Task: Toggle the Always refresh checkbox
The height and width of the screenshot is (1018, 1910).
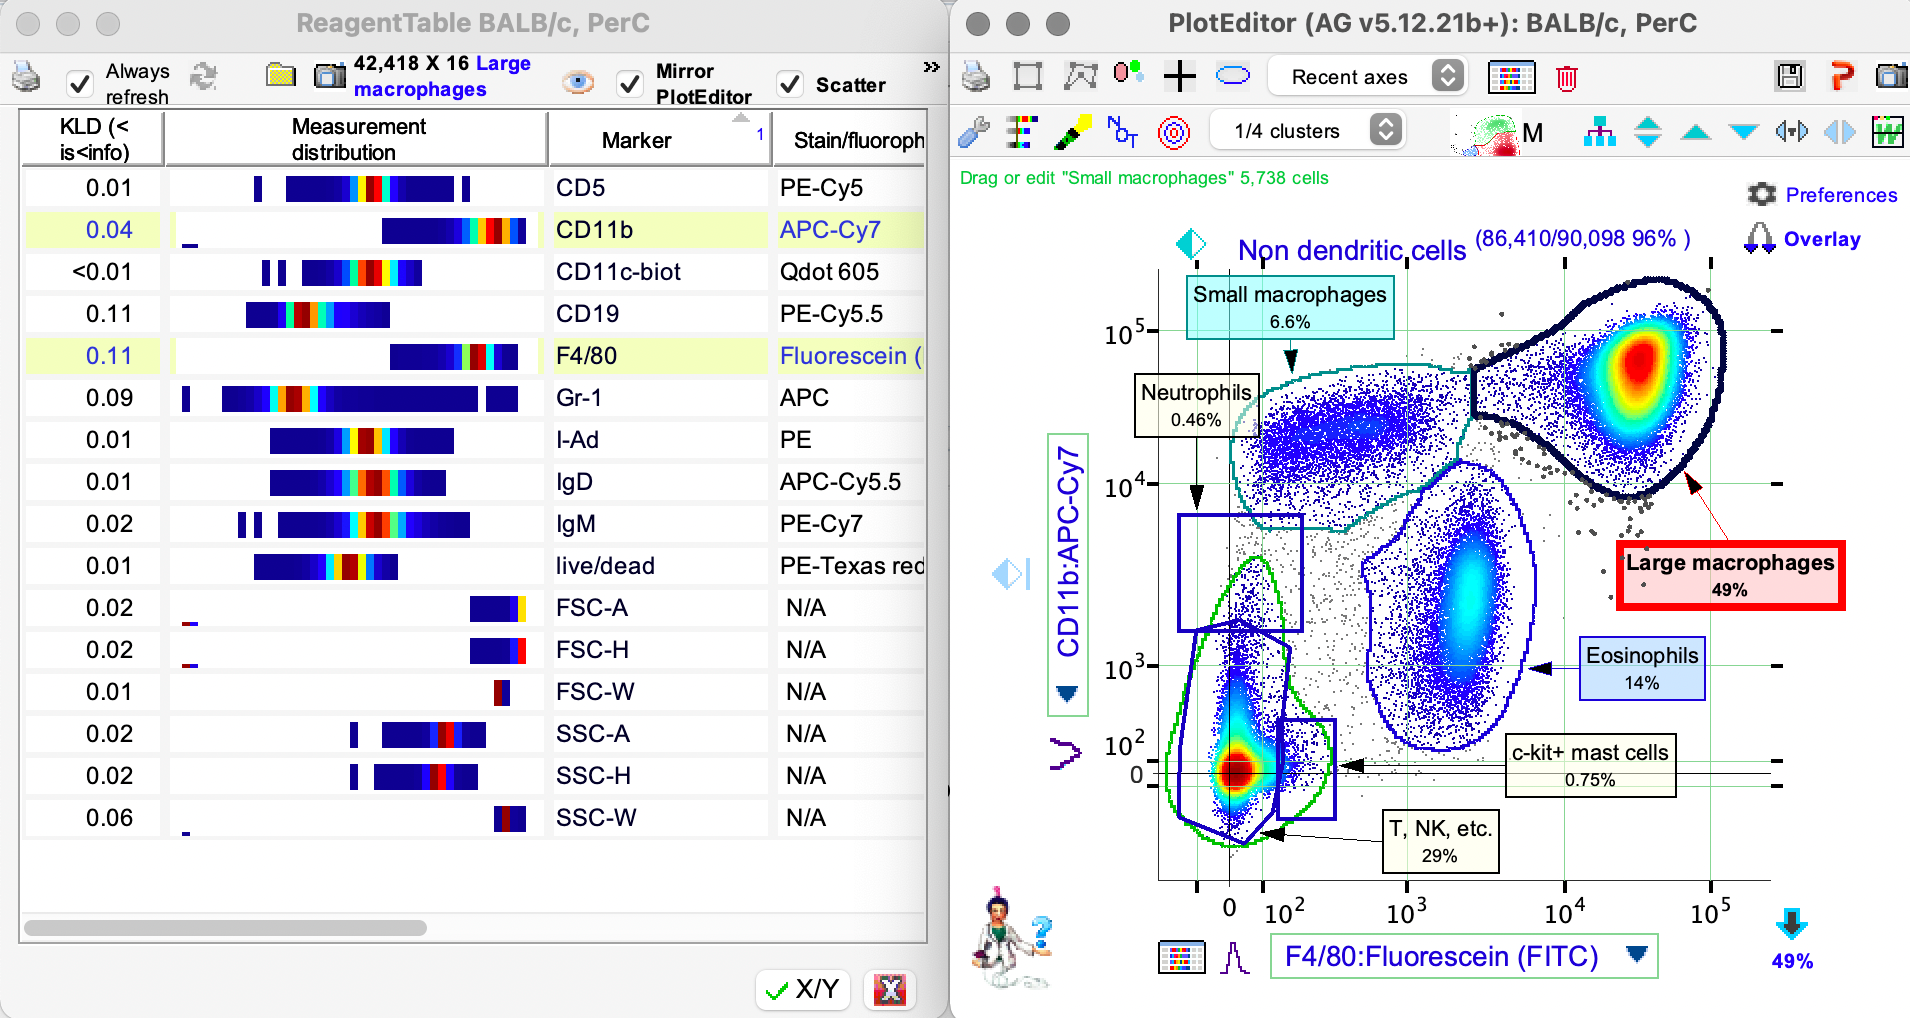Action: coord(80,85)
